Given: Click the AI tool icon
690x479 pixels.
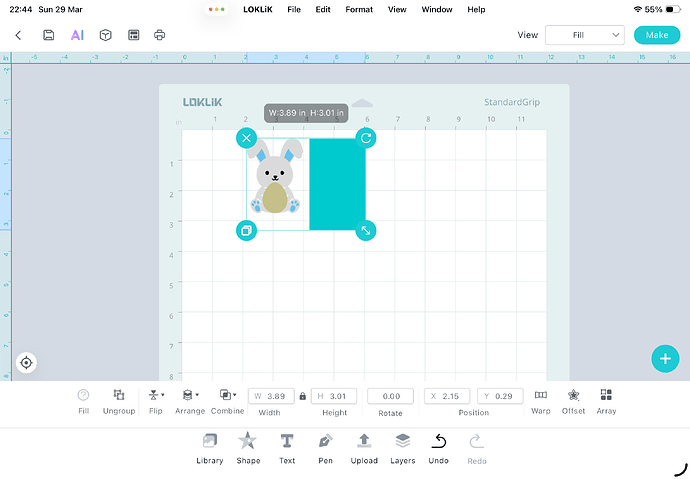Looking at the screenshot, I should (77, 35).
